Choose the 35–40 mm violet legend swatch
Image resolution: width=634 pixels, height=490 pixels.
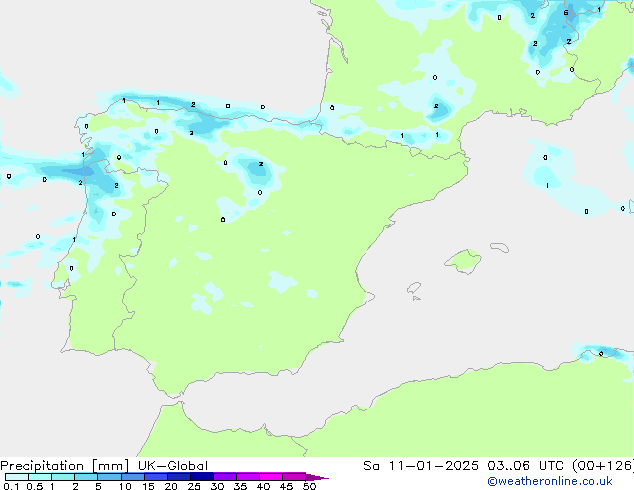[247, 477]
